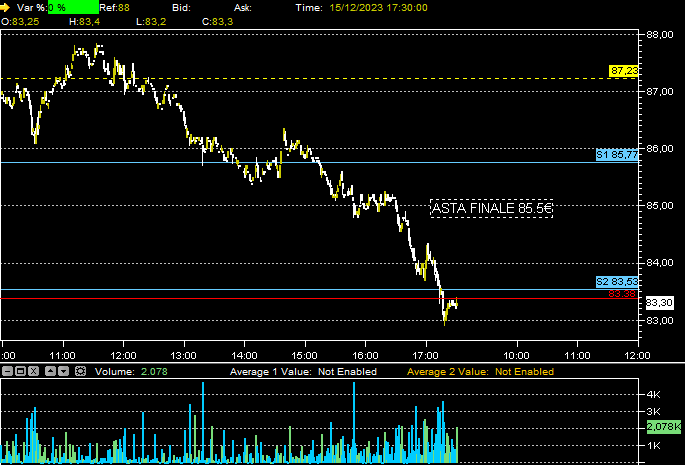Screen dimensions: 685x465
Task: Click the 88,00 price axis label
Action: point(660,34)
